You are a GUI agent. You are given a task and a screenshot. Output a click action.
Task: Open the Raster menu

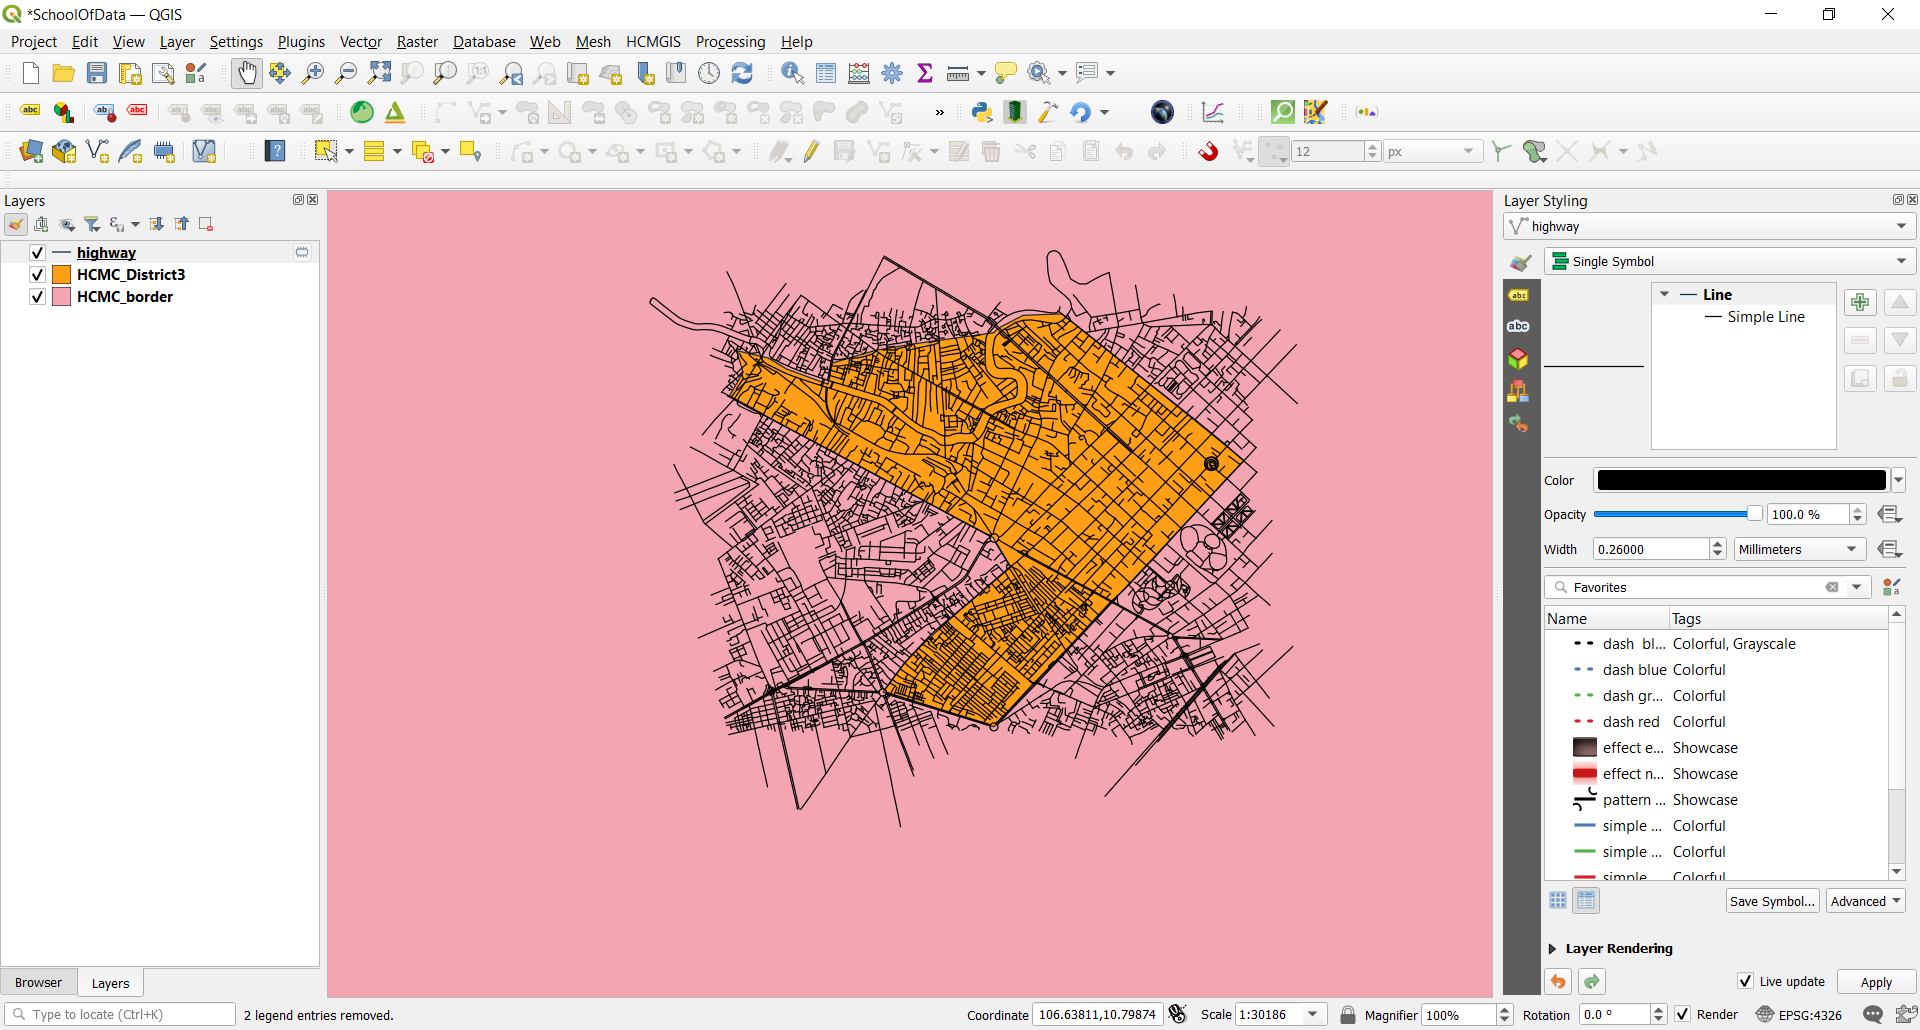pyautogui.click(x=417, y=42)
